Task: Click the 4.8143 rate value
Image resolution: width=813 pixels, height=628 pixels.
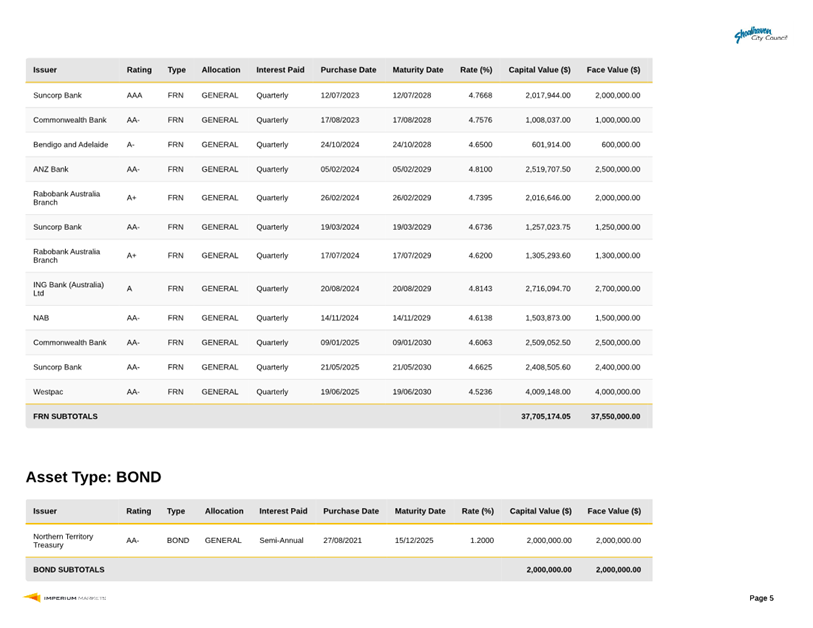Action: (x=480, y=288)
